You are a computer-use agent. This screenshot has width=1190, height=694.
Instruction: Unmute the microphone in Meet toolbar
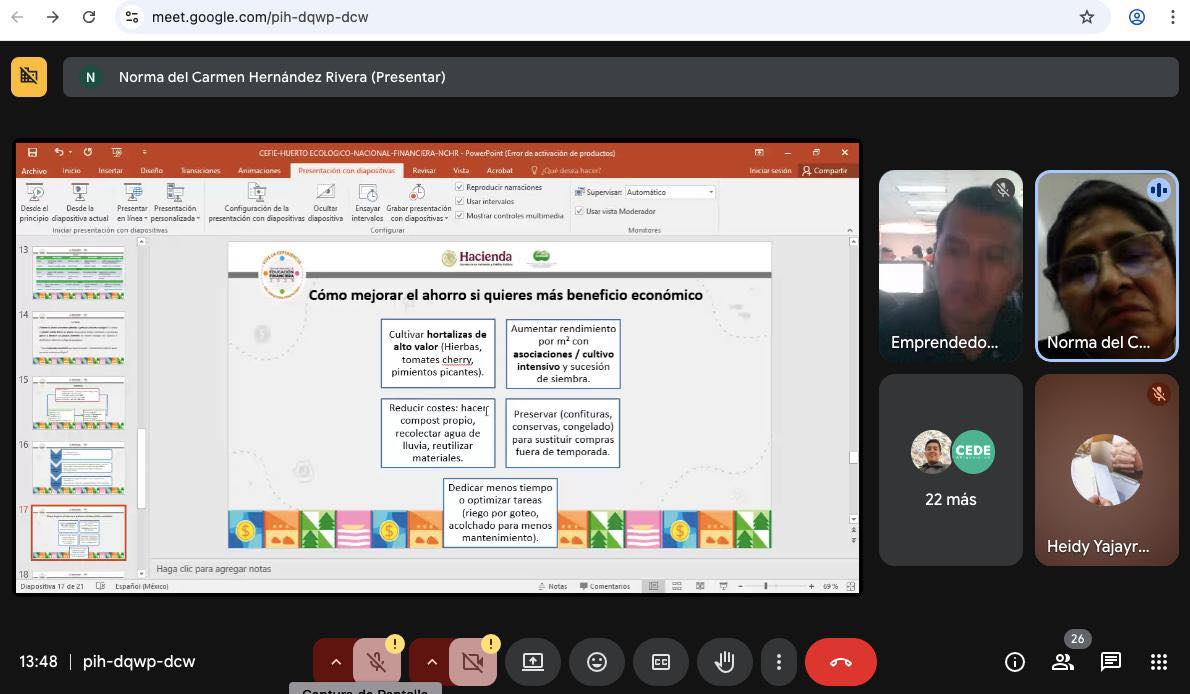click(376, 662)
